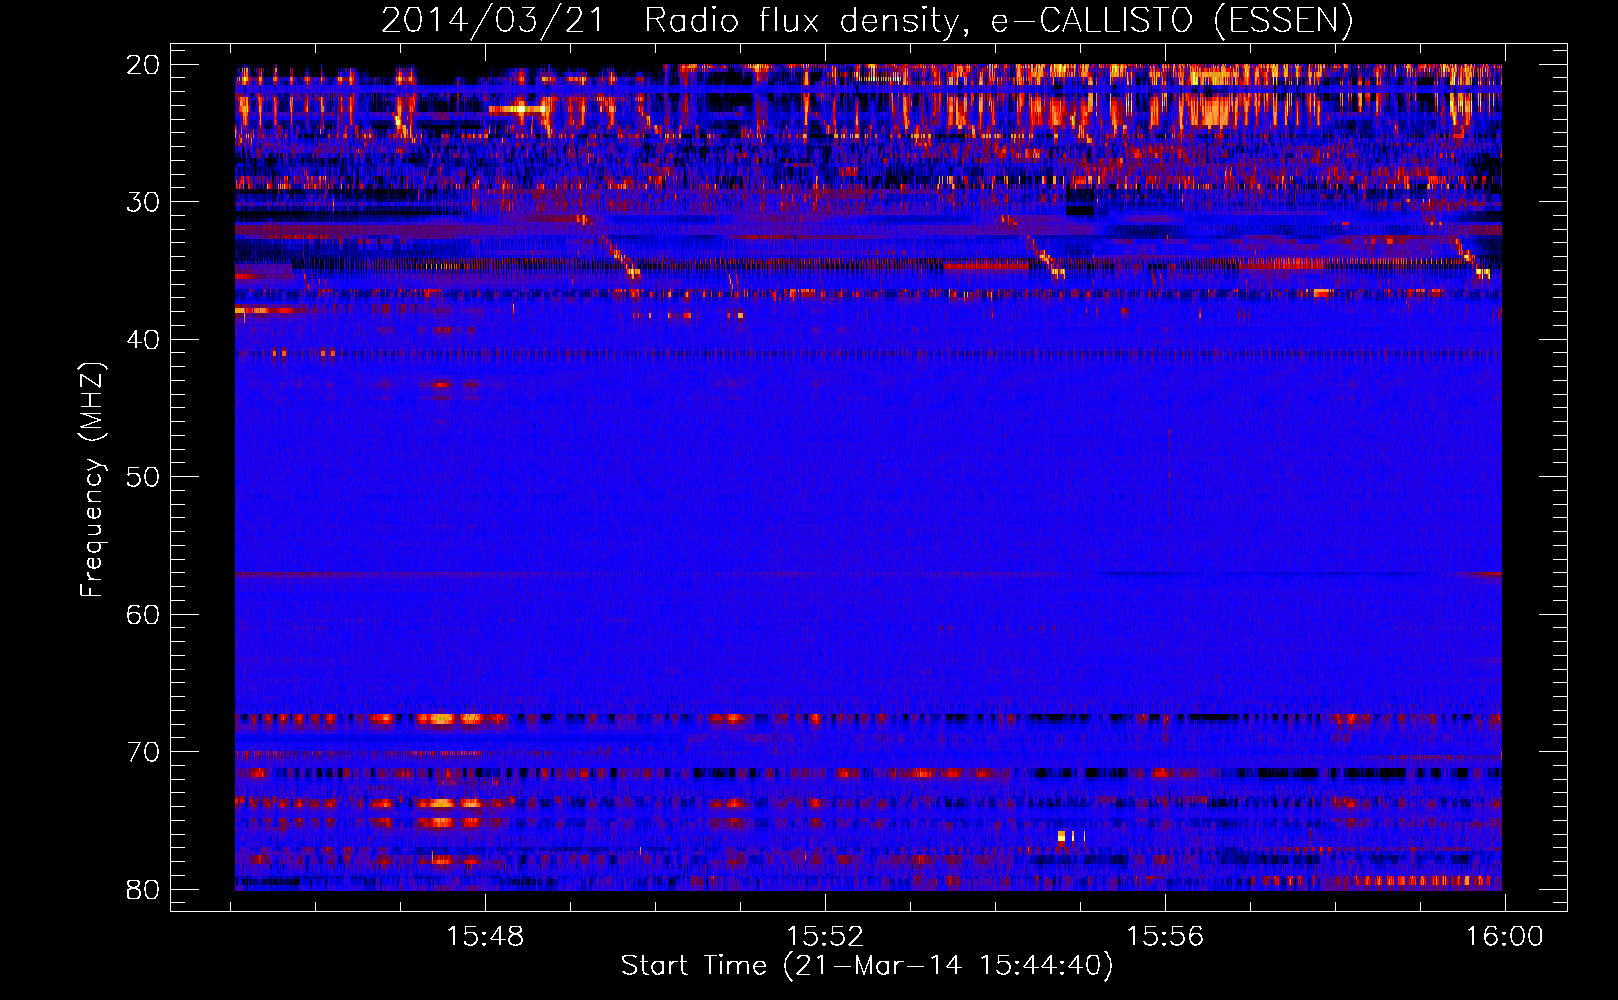1618x1000 pixels.
Task: Click the plot title mentioning e-CALLISTO (ESSEN)
Action: click(x=867, y=20)
